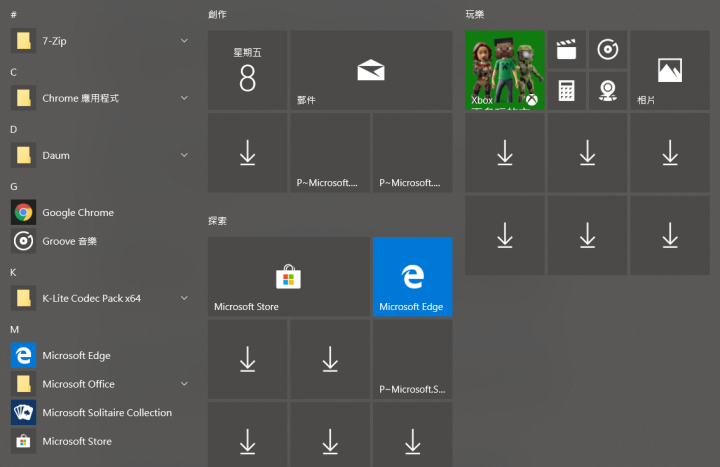Screen dimensions: 720x467
Task: Open the Groove music small tile
Action: point(608,50)
